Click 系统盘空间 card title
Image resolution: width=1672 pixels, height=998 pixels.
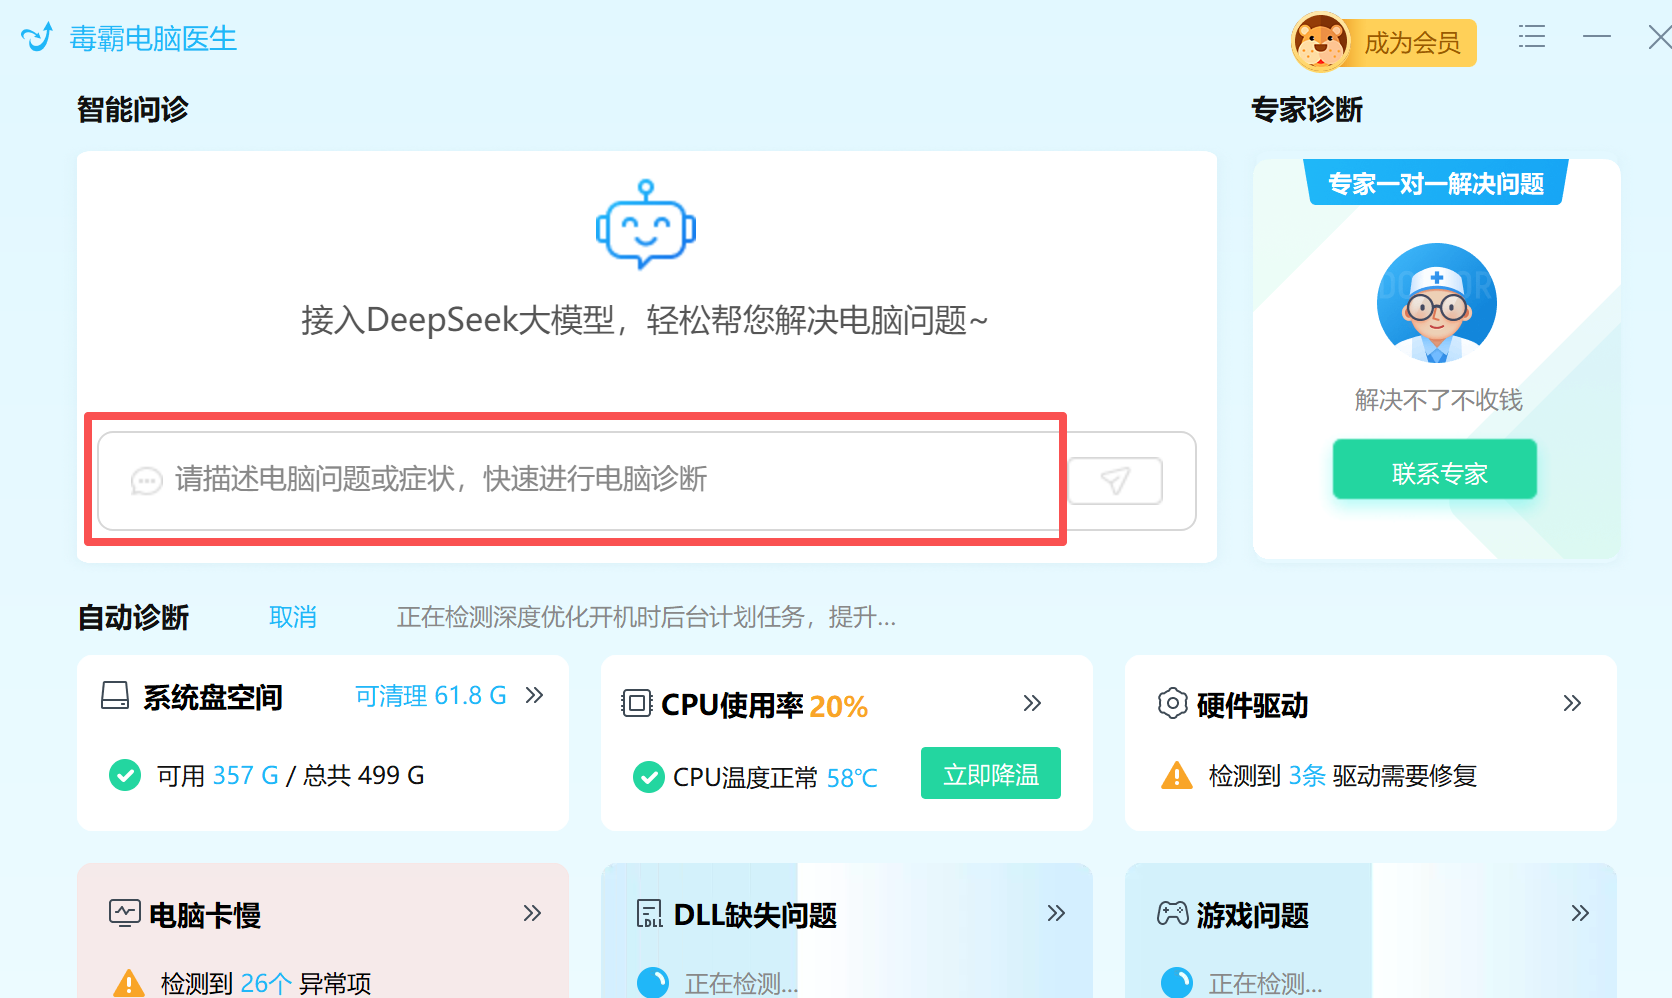pos(213,697)
